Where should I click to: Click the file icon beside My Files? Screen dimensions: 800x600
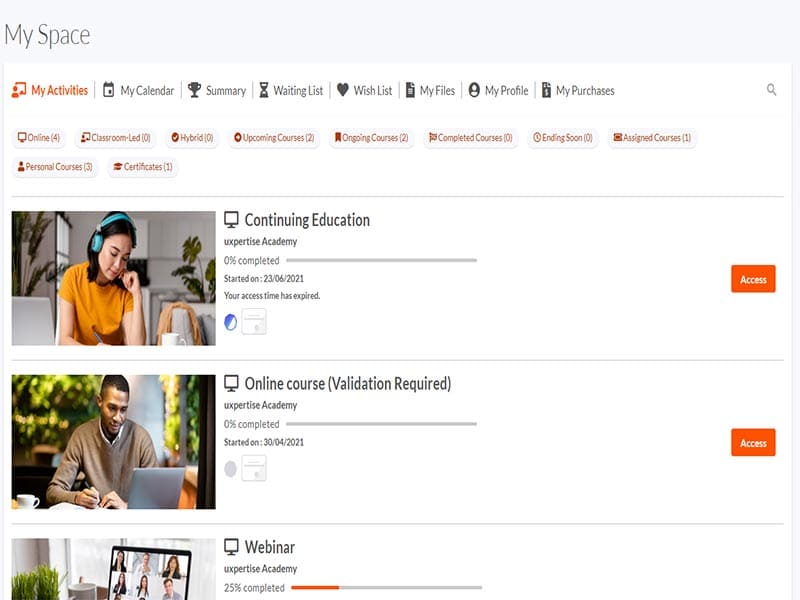[x=410, y=90]
